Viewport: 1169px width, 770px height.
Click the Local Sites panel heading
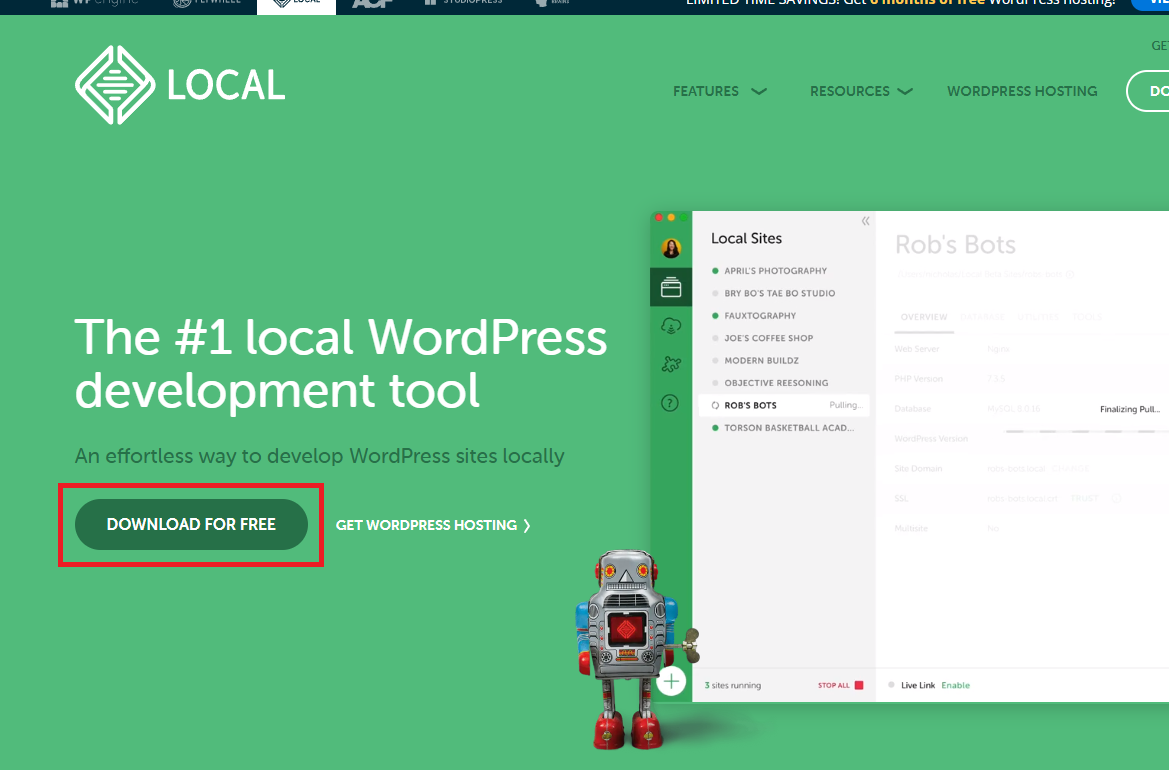tap(746, 239)
